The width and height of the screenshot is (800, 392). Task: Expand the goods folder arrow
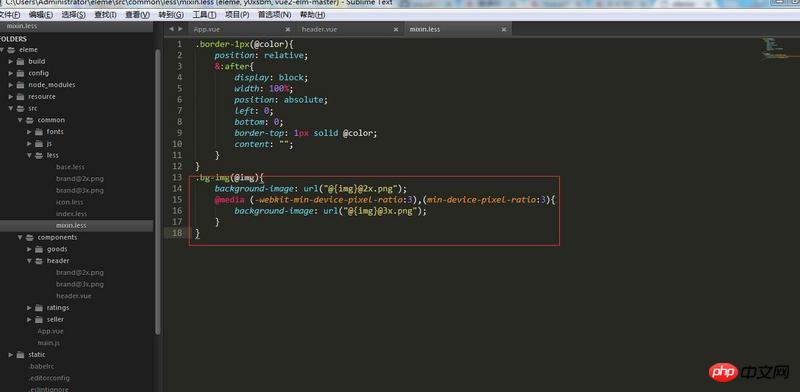tap(29, 250)
